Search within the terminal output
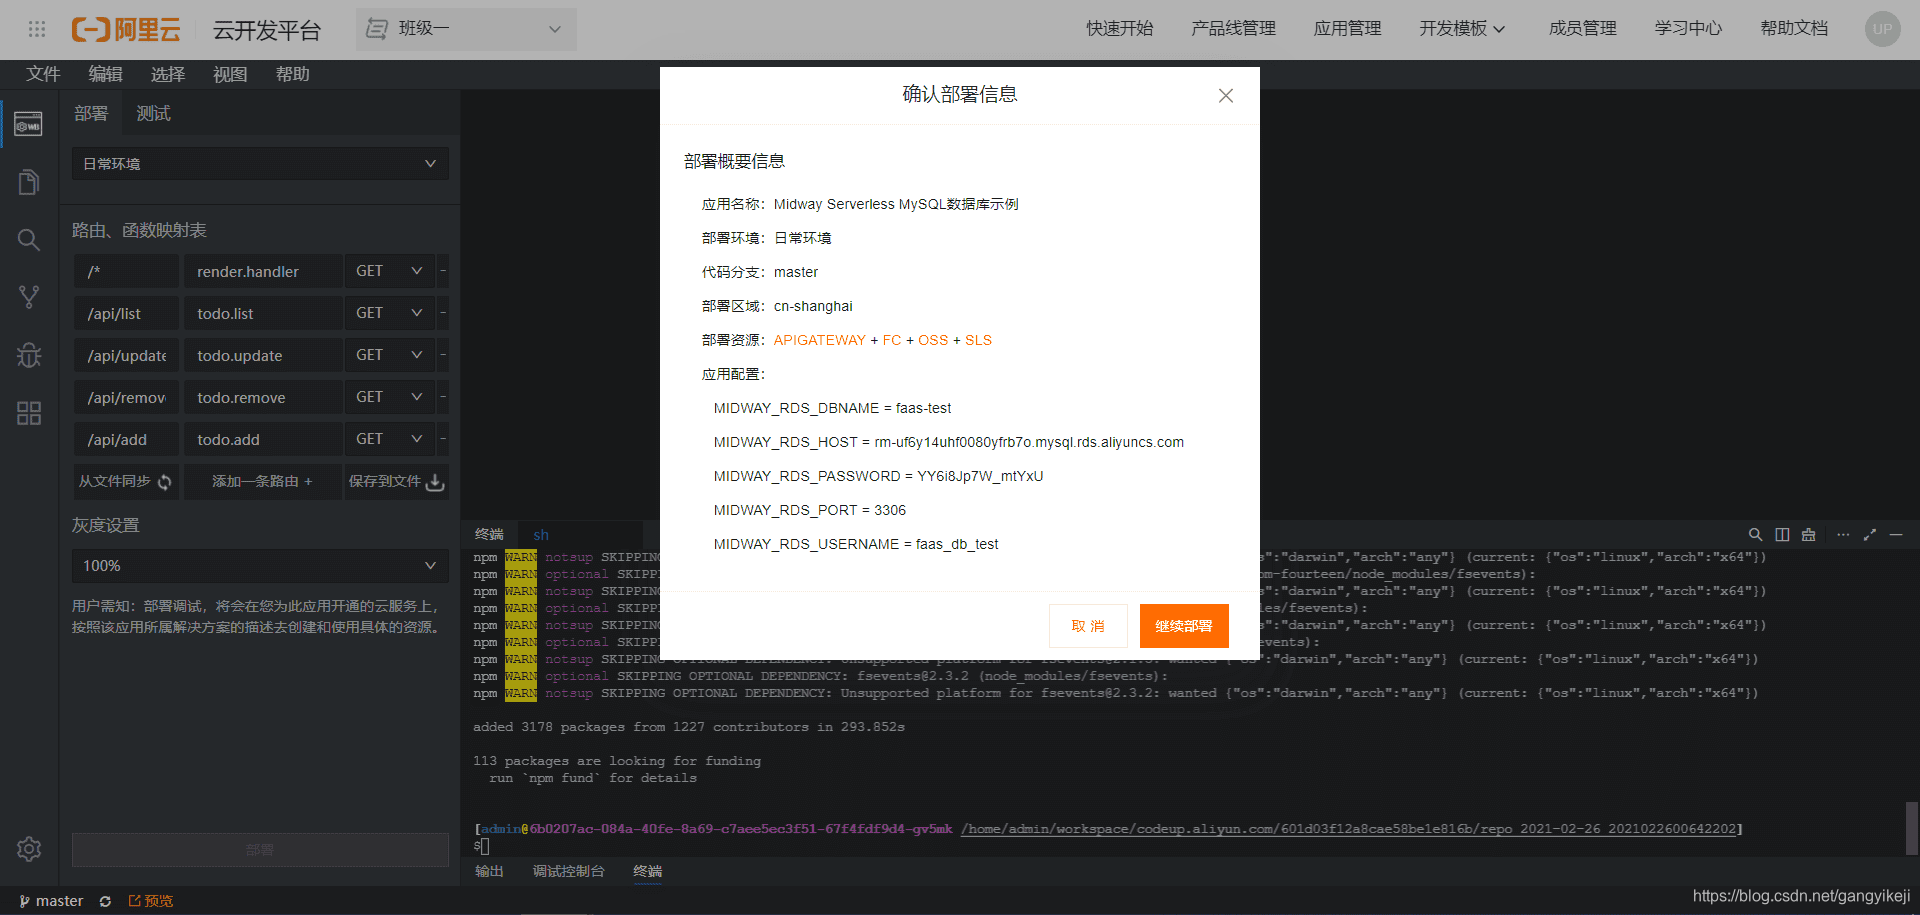This screenshot has width=1920, height=915. [1755, 534]
